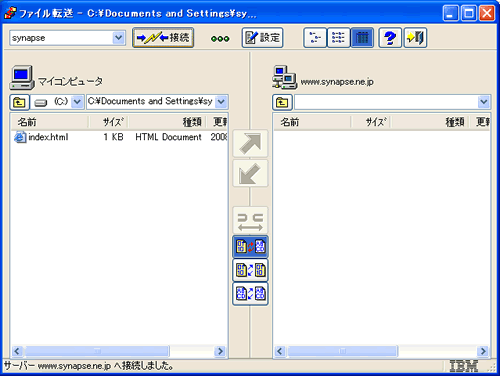
Task: Close the ファイル転送 window
Action: click(487, 14)
